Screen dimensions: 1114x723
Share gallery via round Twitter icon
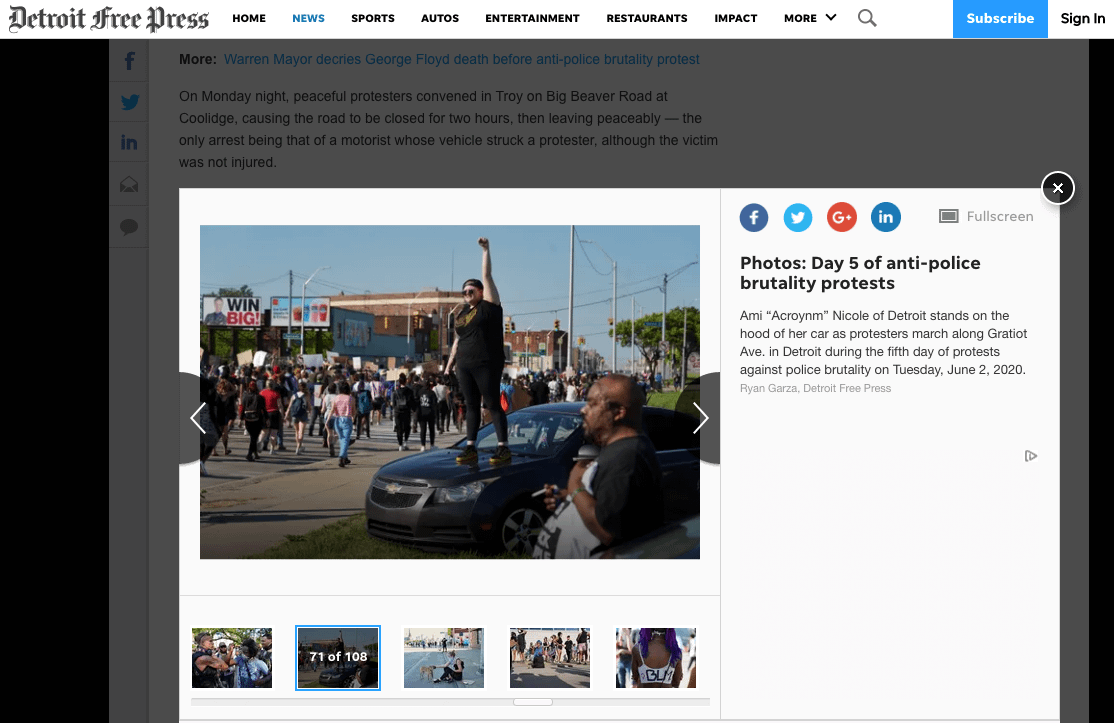(798, 217)
